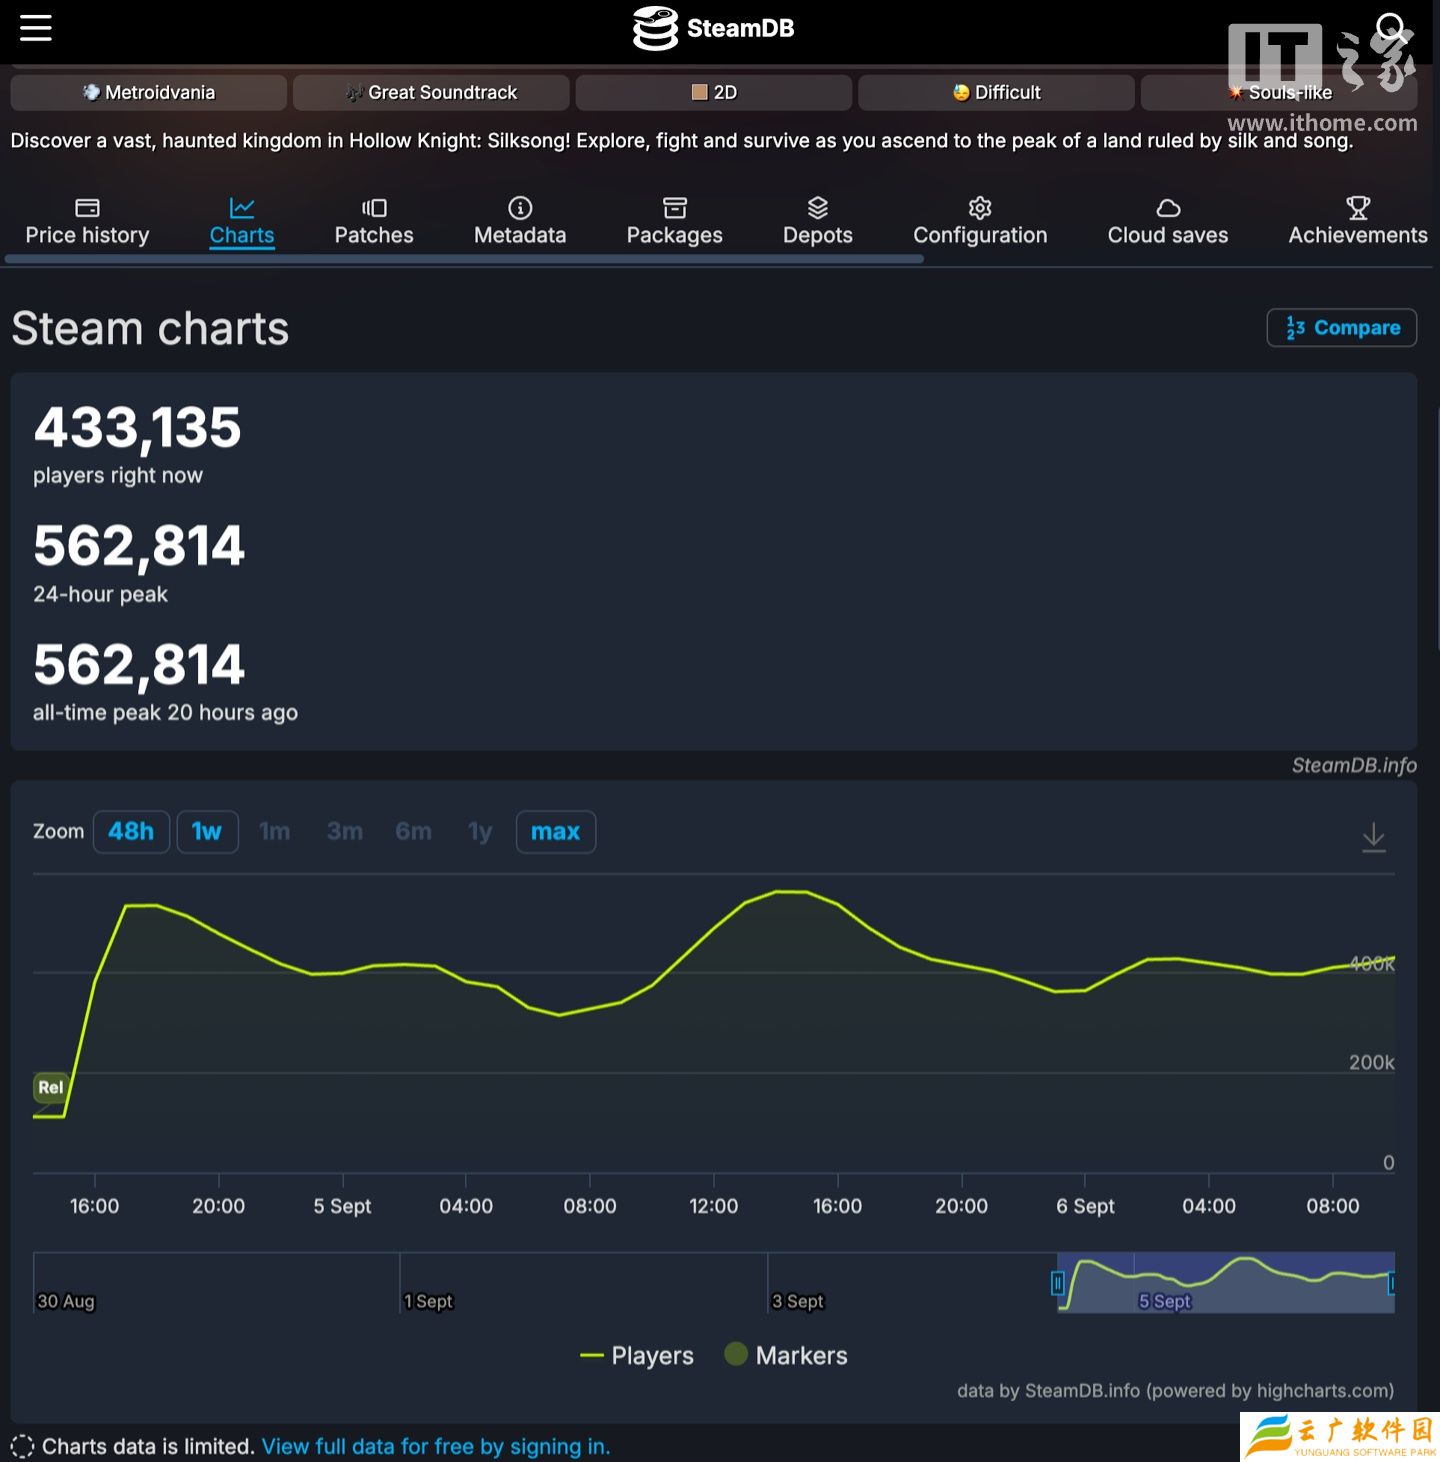This screenshot has width=1440, height=1462.
Task: Select the Souls-like tag
Action: 1279,92
